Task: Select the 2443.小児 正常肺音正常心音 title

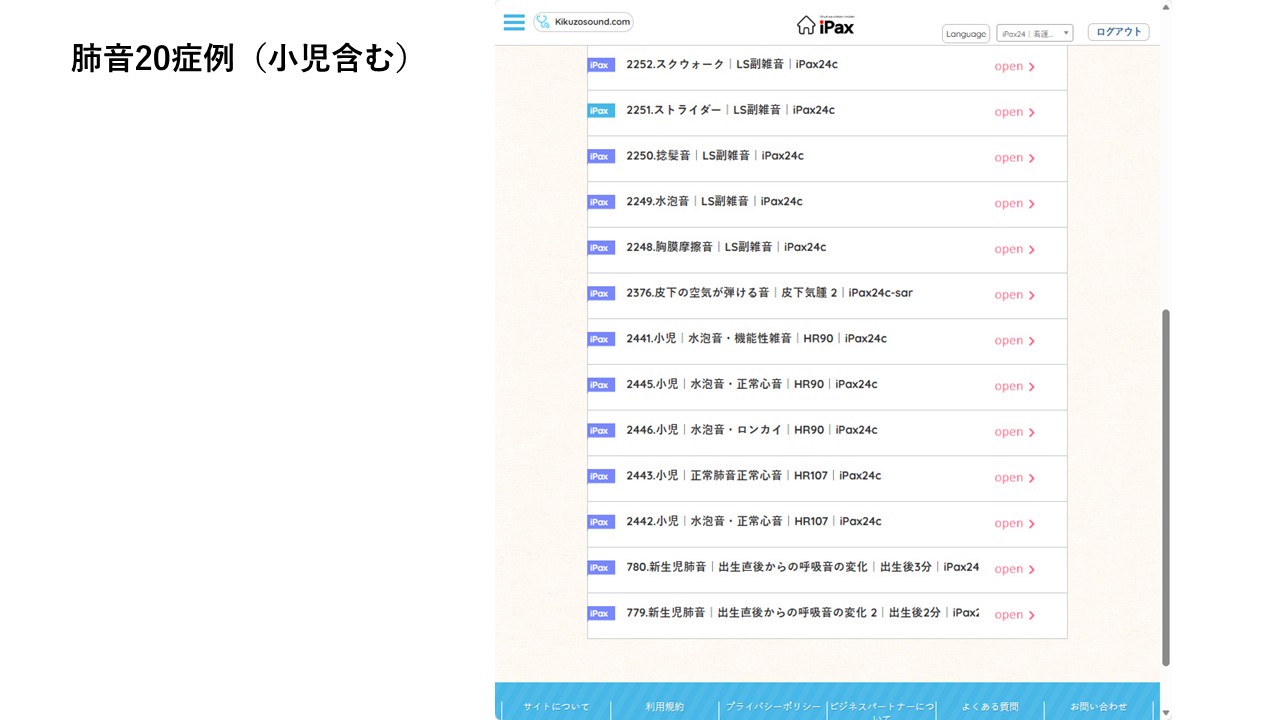Action: pos(754,476)
